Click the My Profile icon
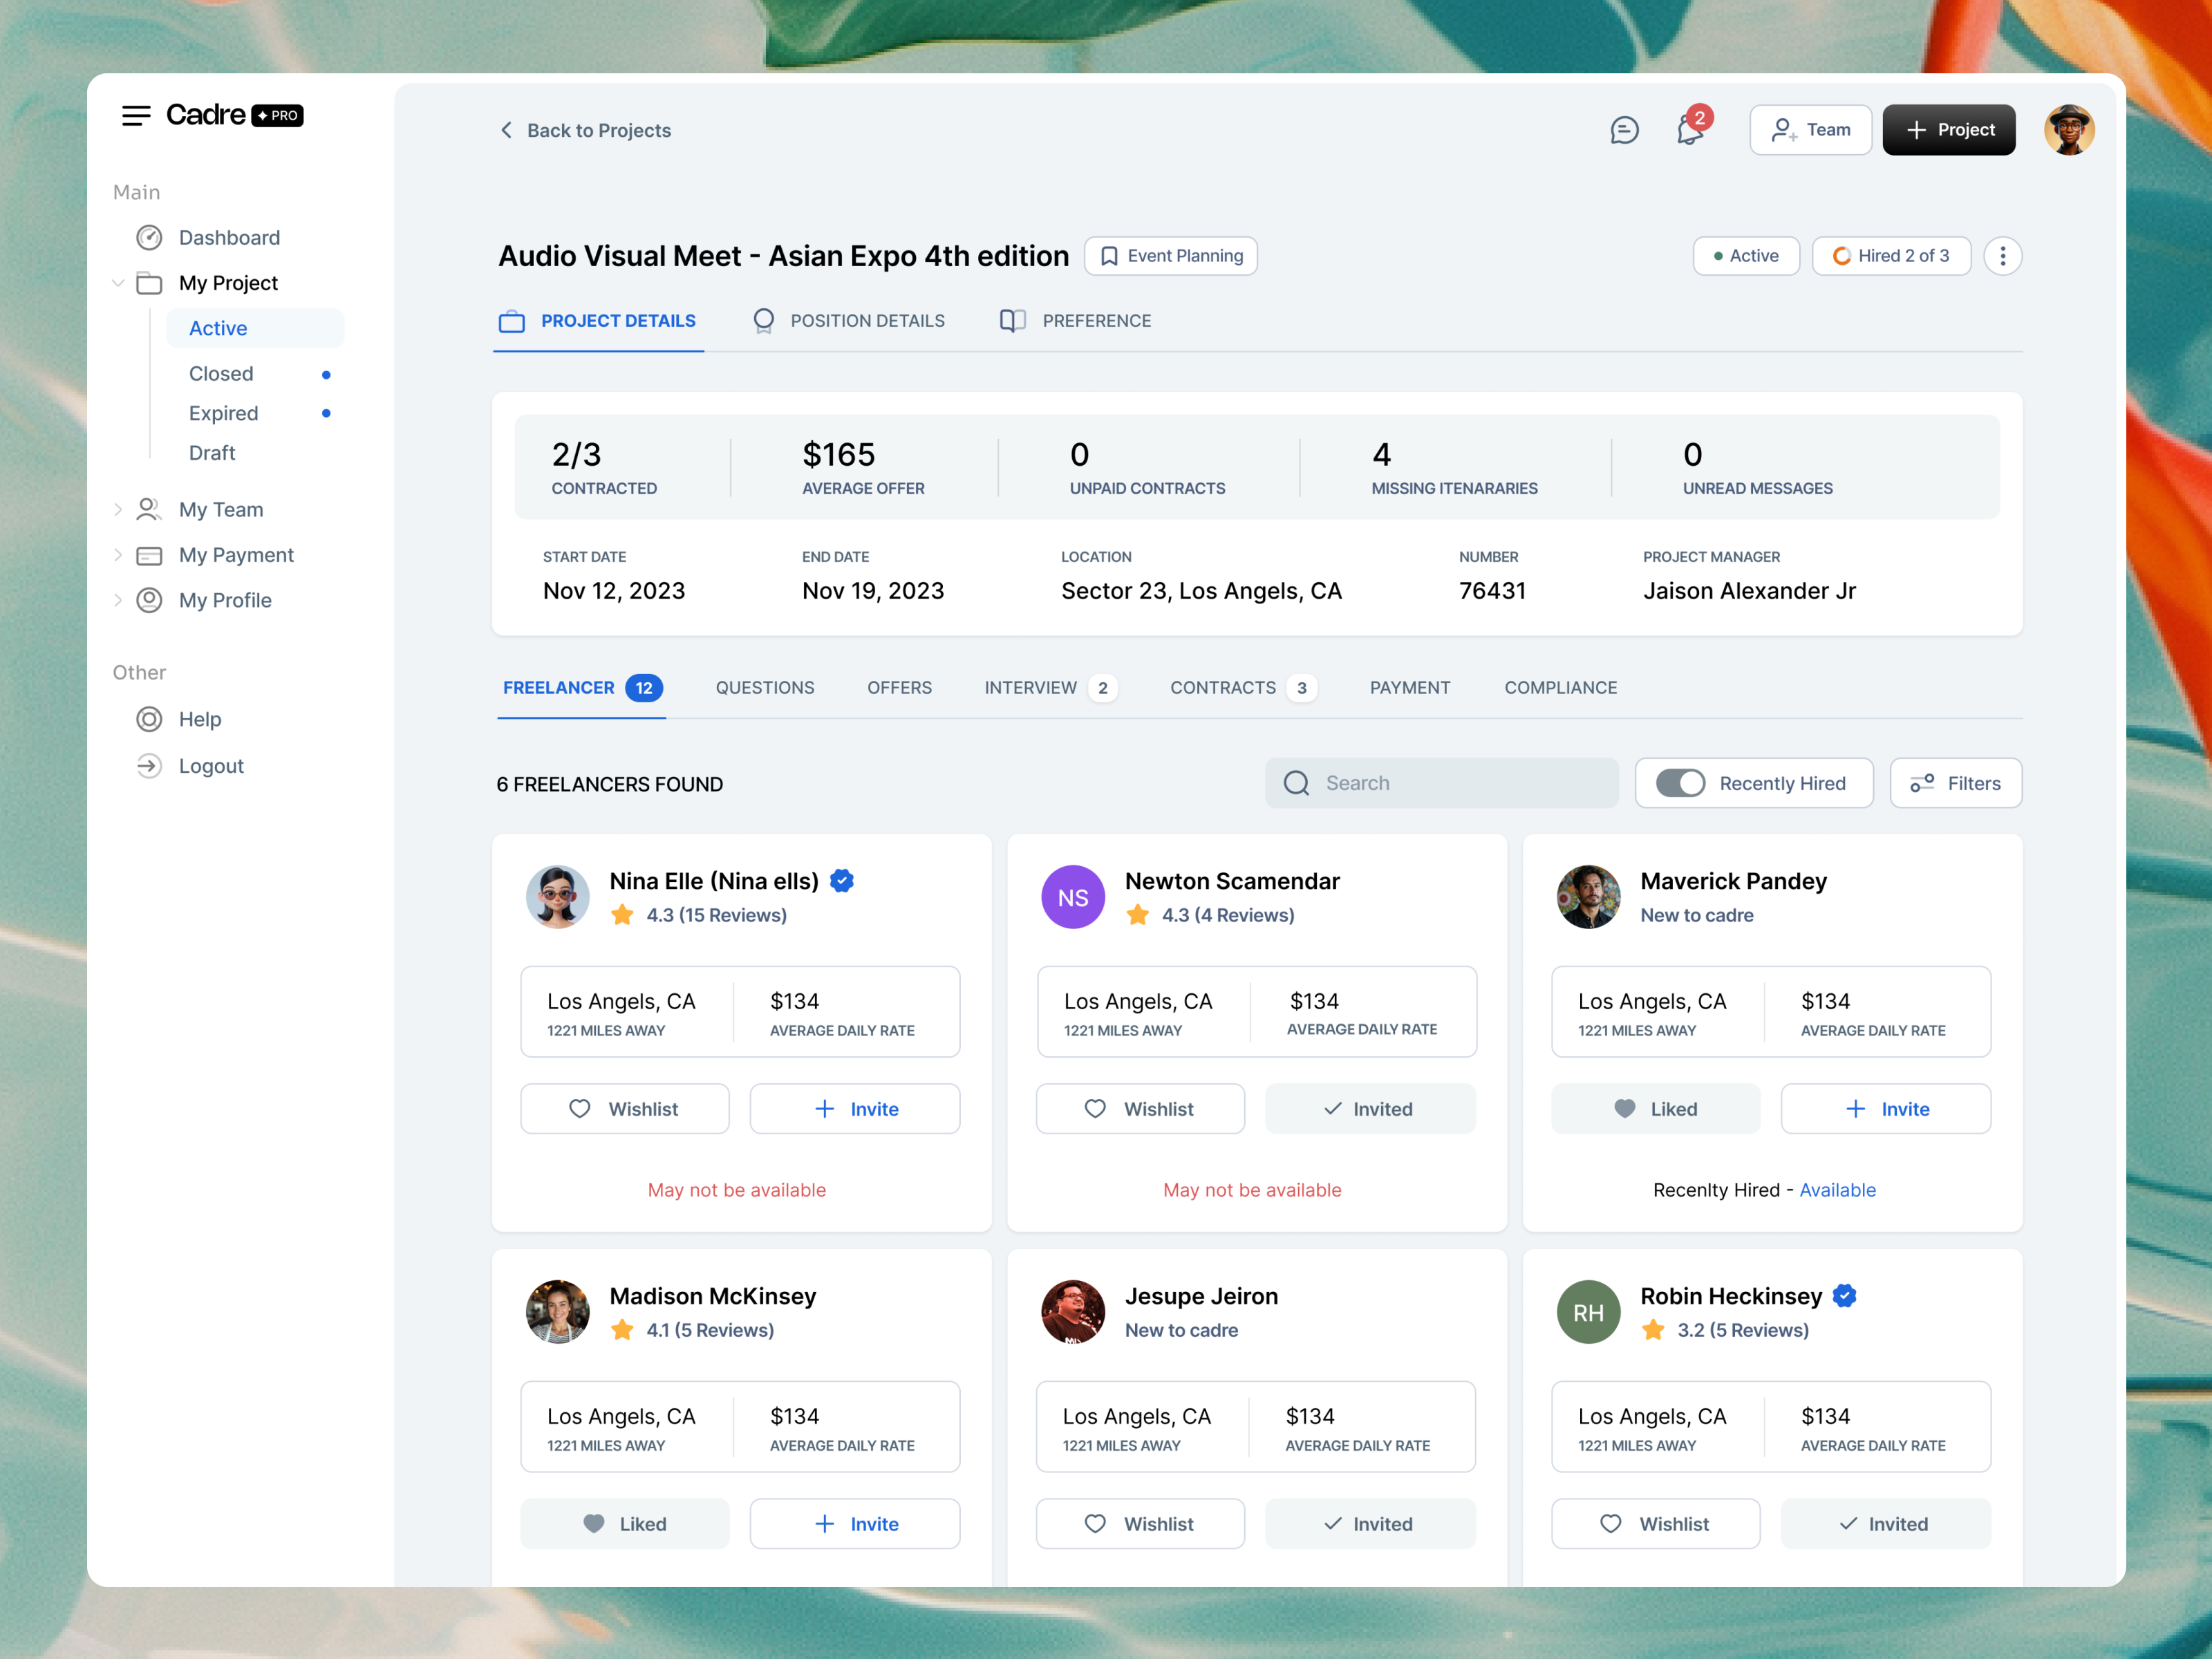 pyautogui.click(x=149, y=600)
